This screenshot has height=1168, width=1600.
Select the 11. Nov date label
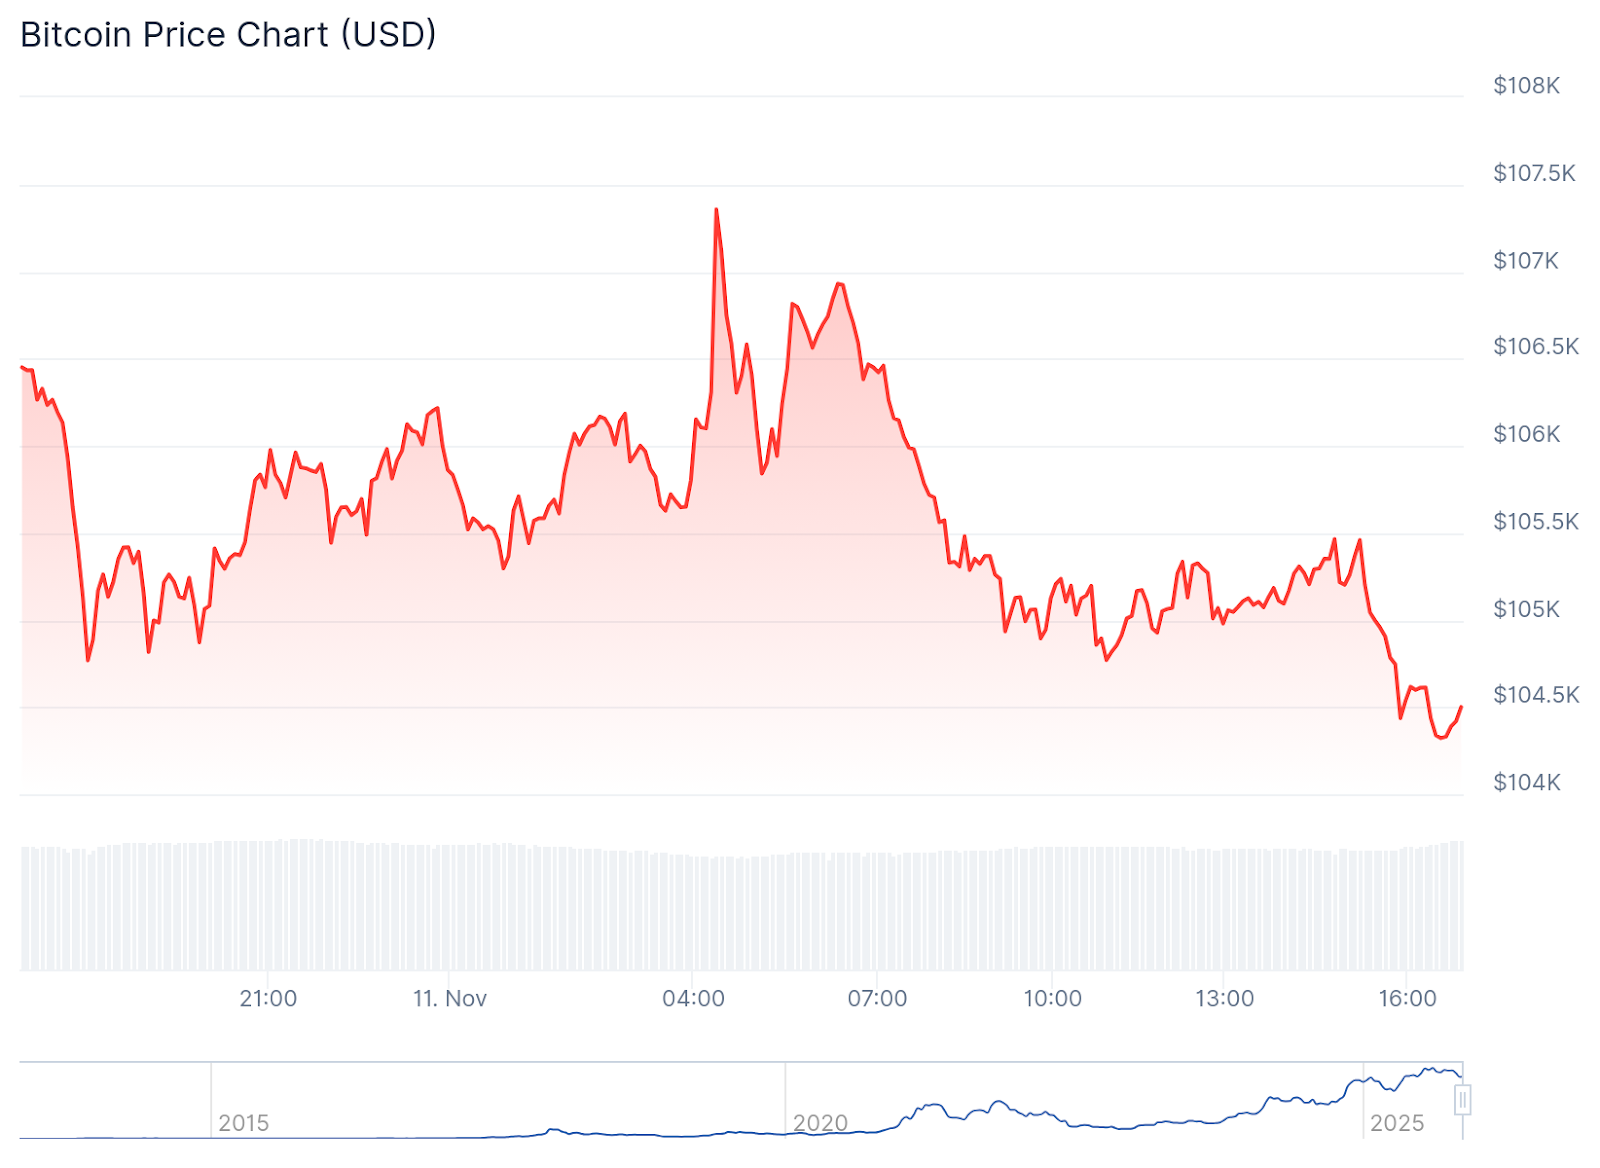(450, 999)
